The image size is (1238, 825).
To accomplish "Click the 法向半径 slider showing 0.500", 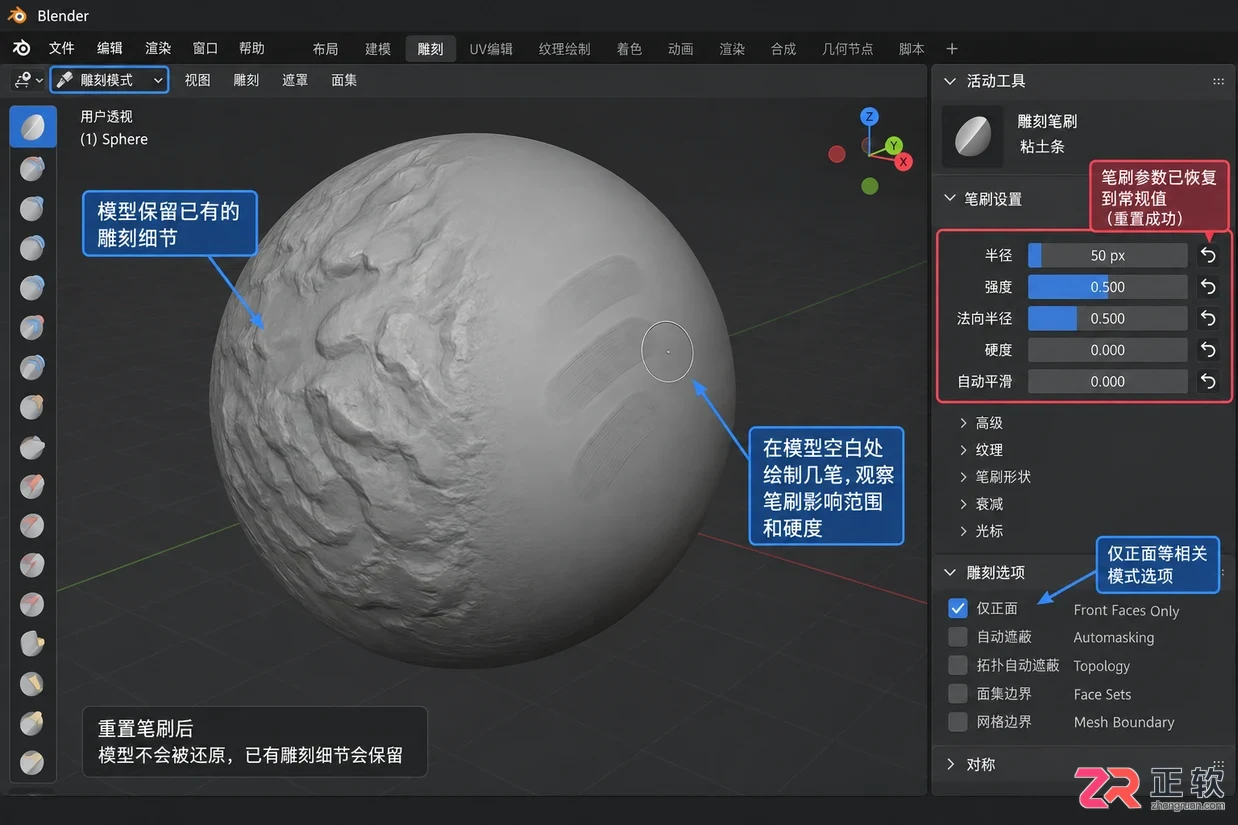I will (1108, 318).
